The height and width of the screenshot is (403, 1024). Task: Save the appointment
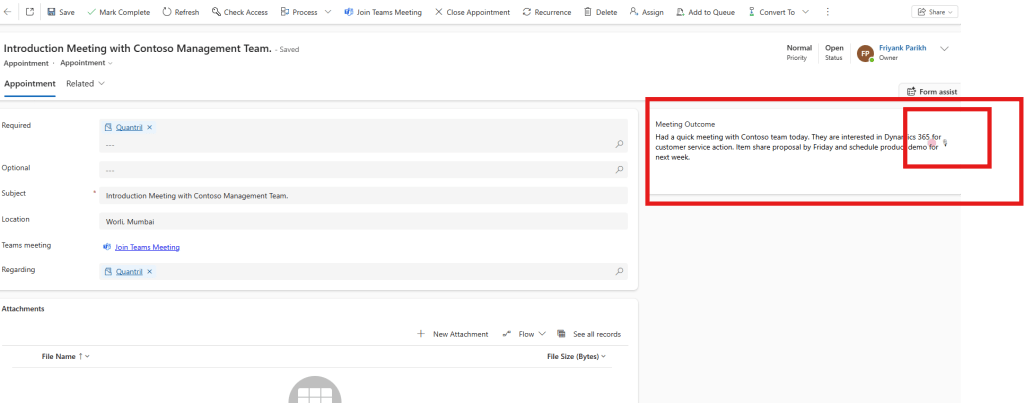click(x=61, y=12)
